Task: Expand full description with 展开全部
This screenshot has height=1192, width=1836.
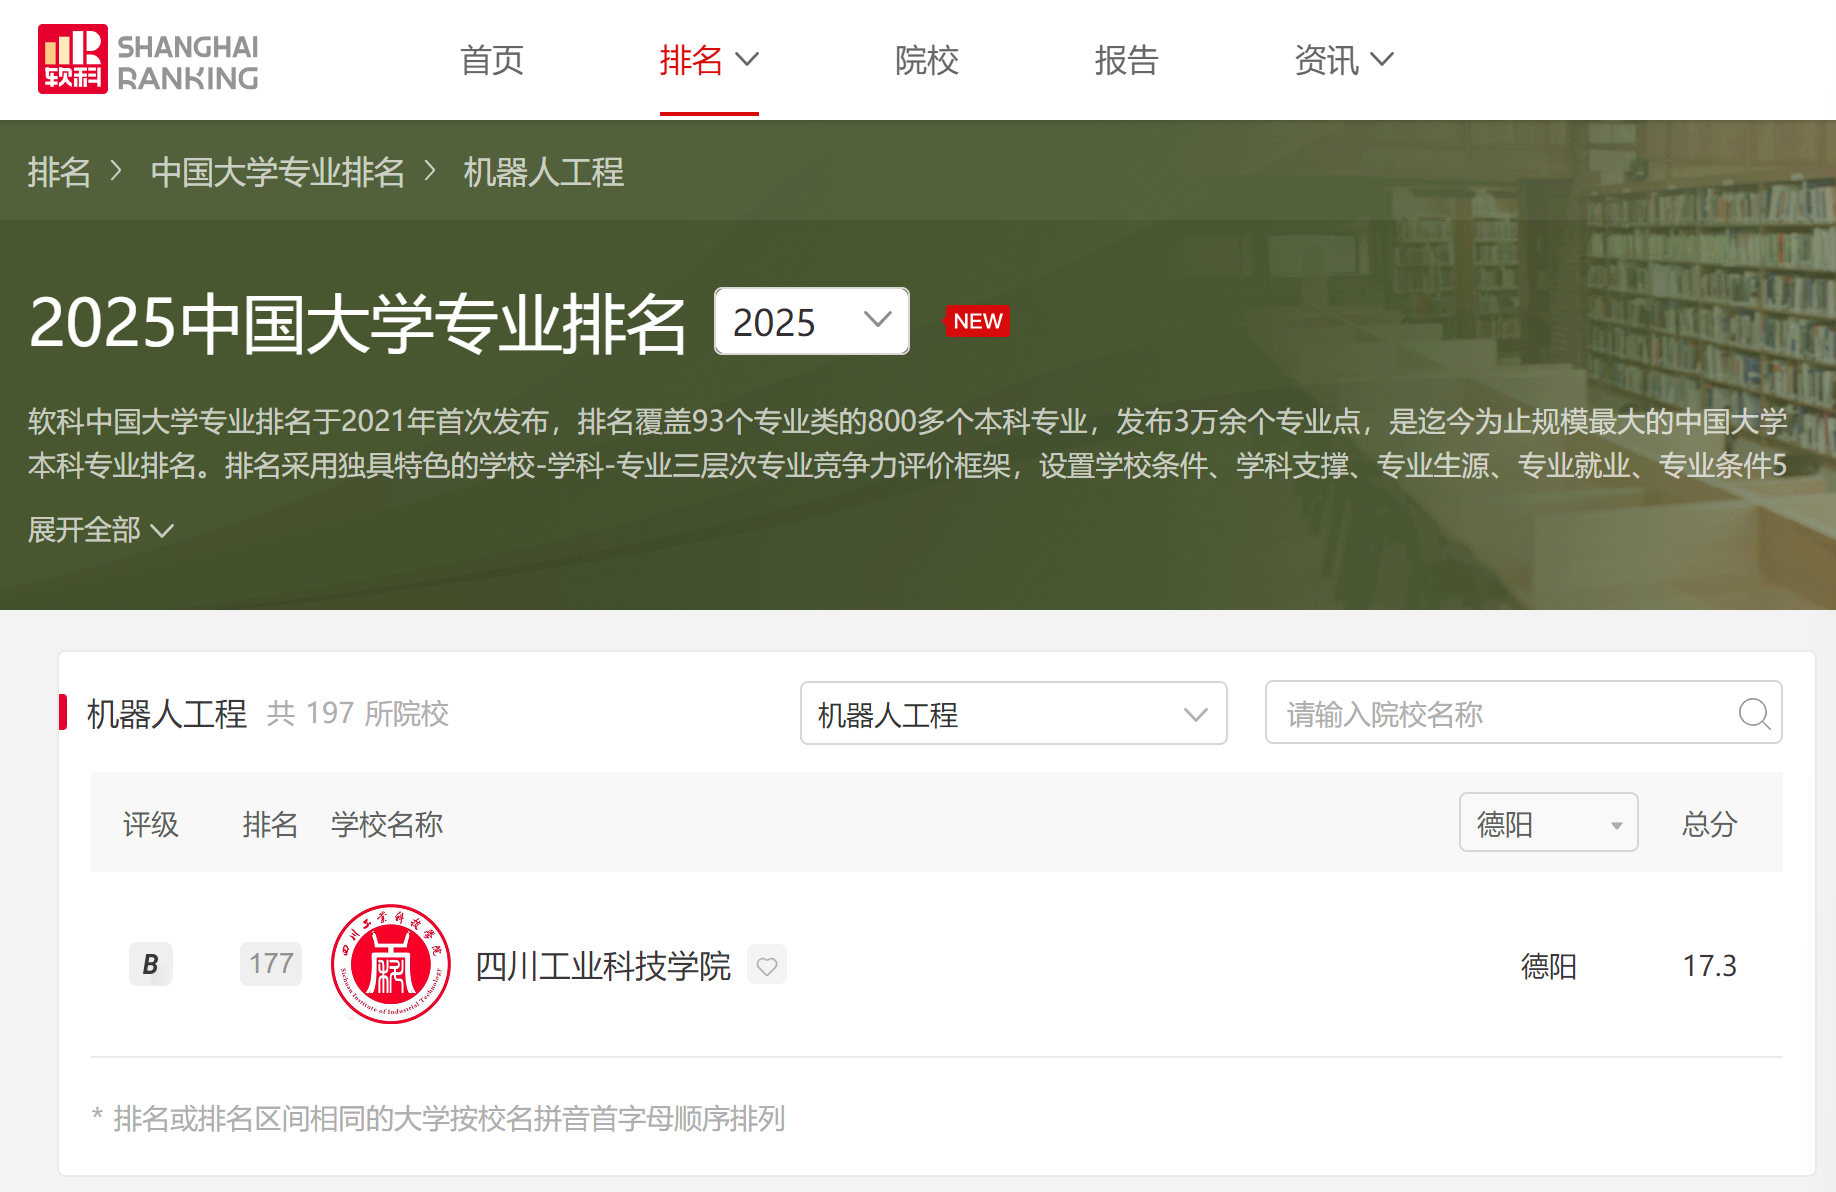Action: 100,530
